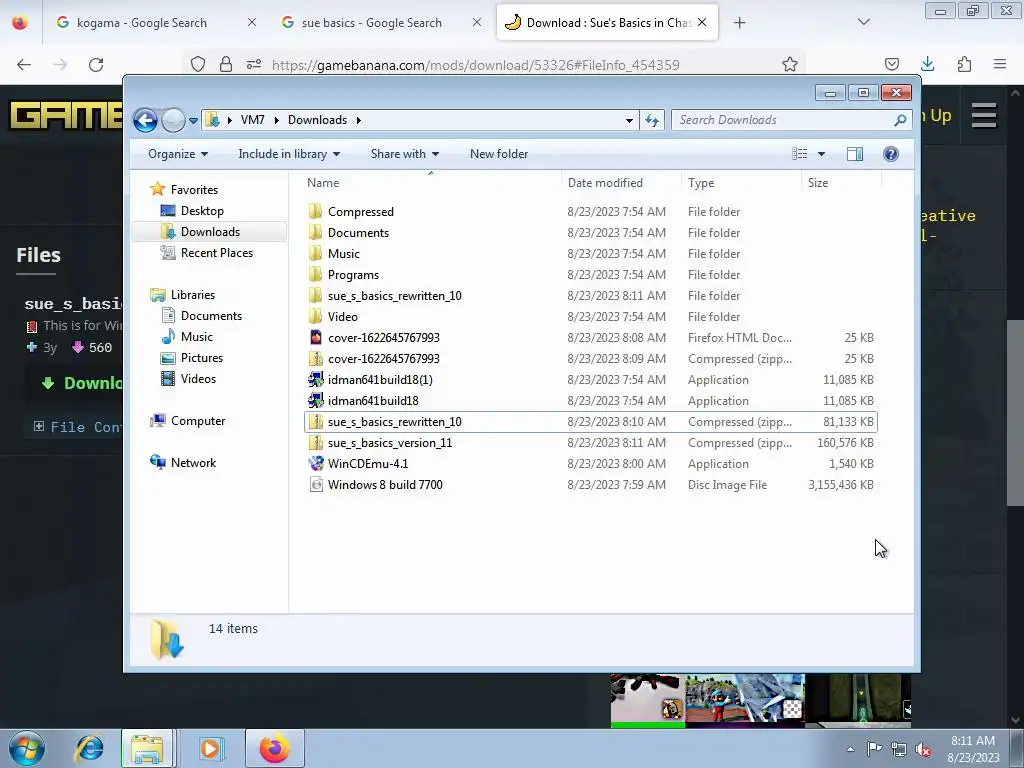Image resolution: width=1024 pixels, height=768 pixels.
Task: Open the Organize menu
Action: click(x=178, y=154)
